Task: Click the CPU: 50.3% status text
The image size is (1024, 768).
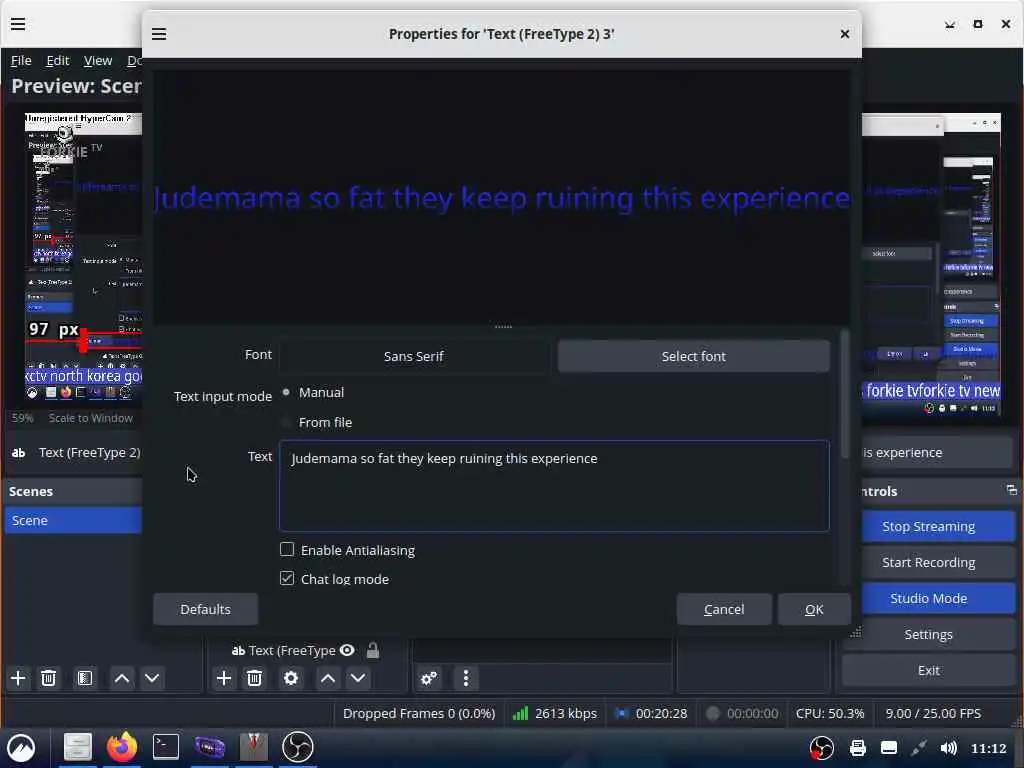Action: (x=829, y=713)
